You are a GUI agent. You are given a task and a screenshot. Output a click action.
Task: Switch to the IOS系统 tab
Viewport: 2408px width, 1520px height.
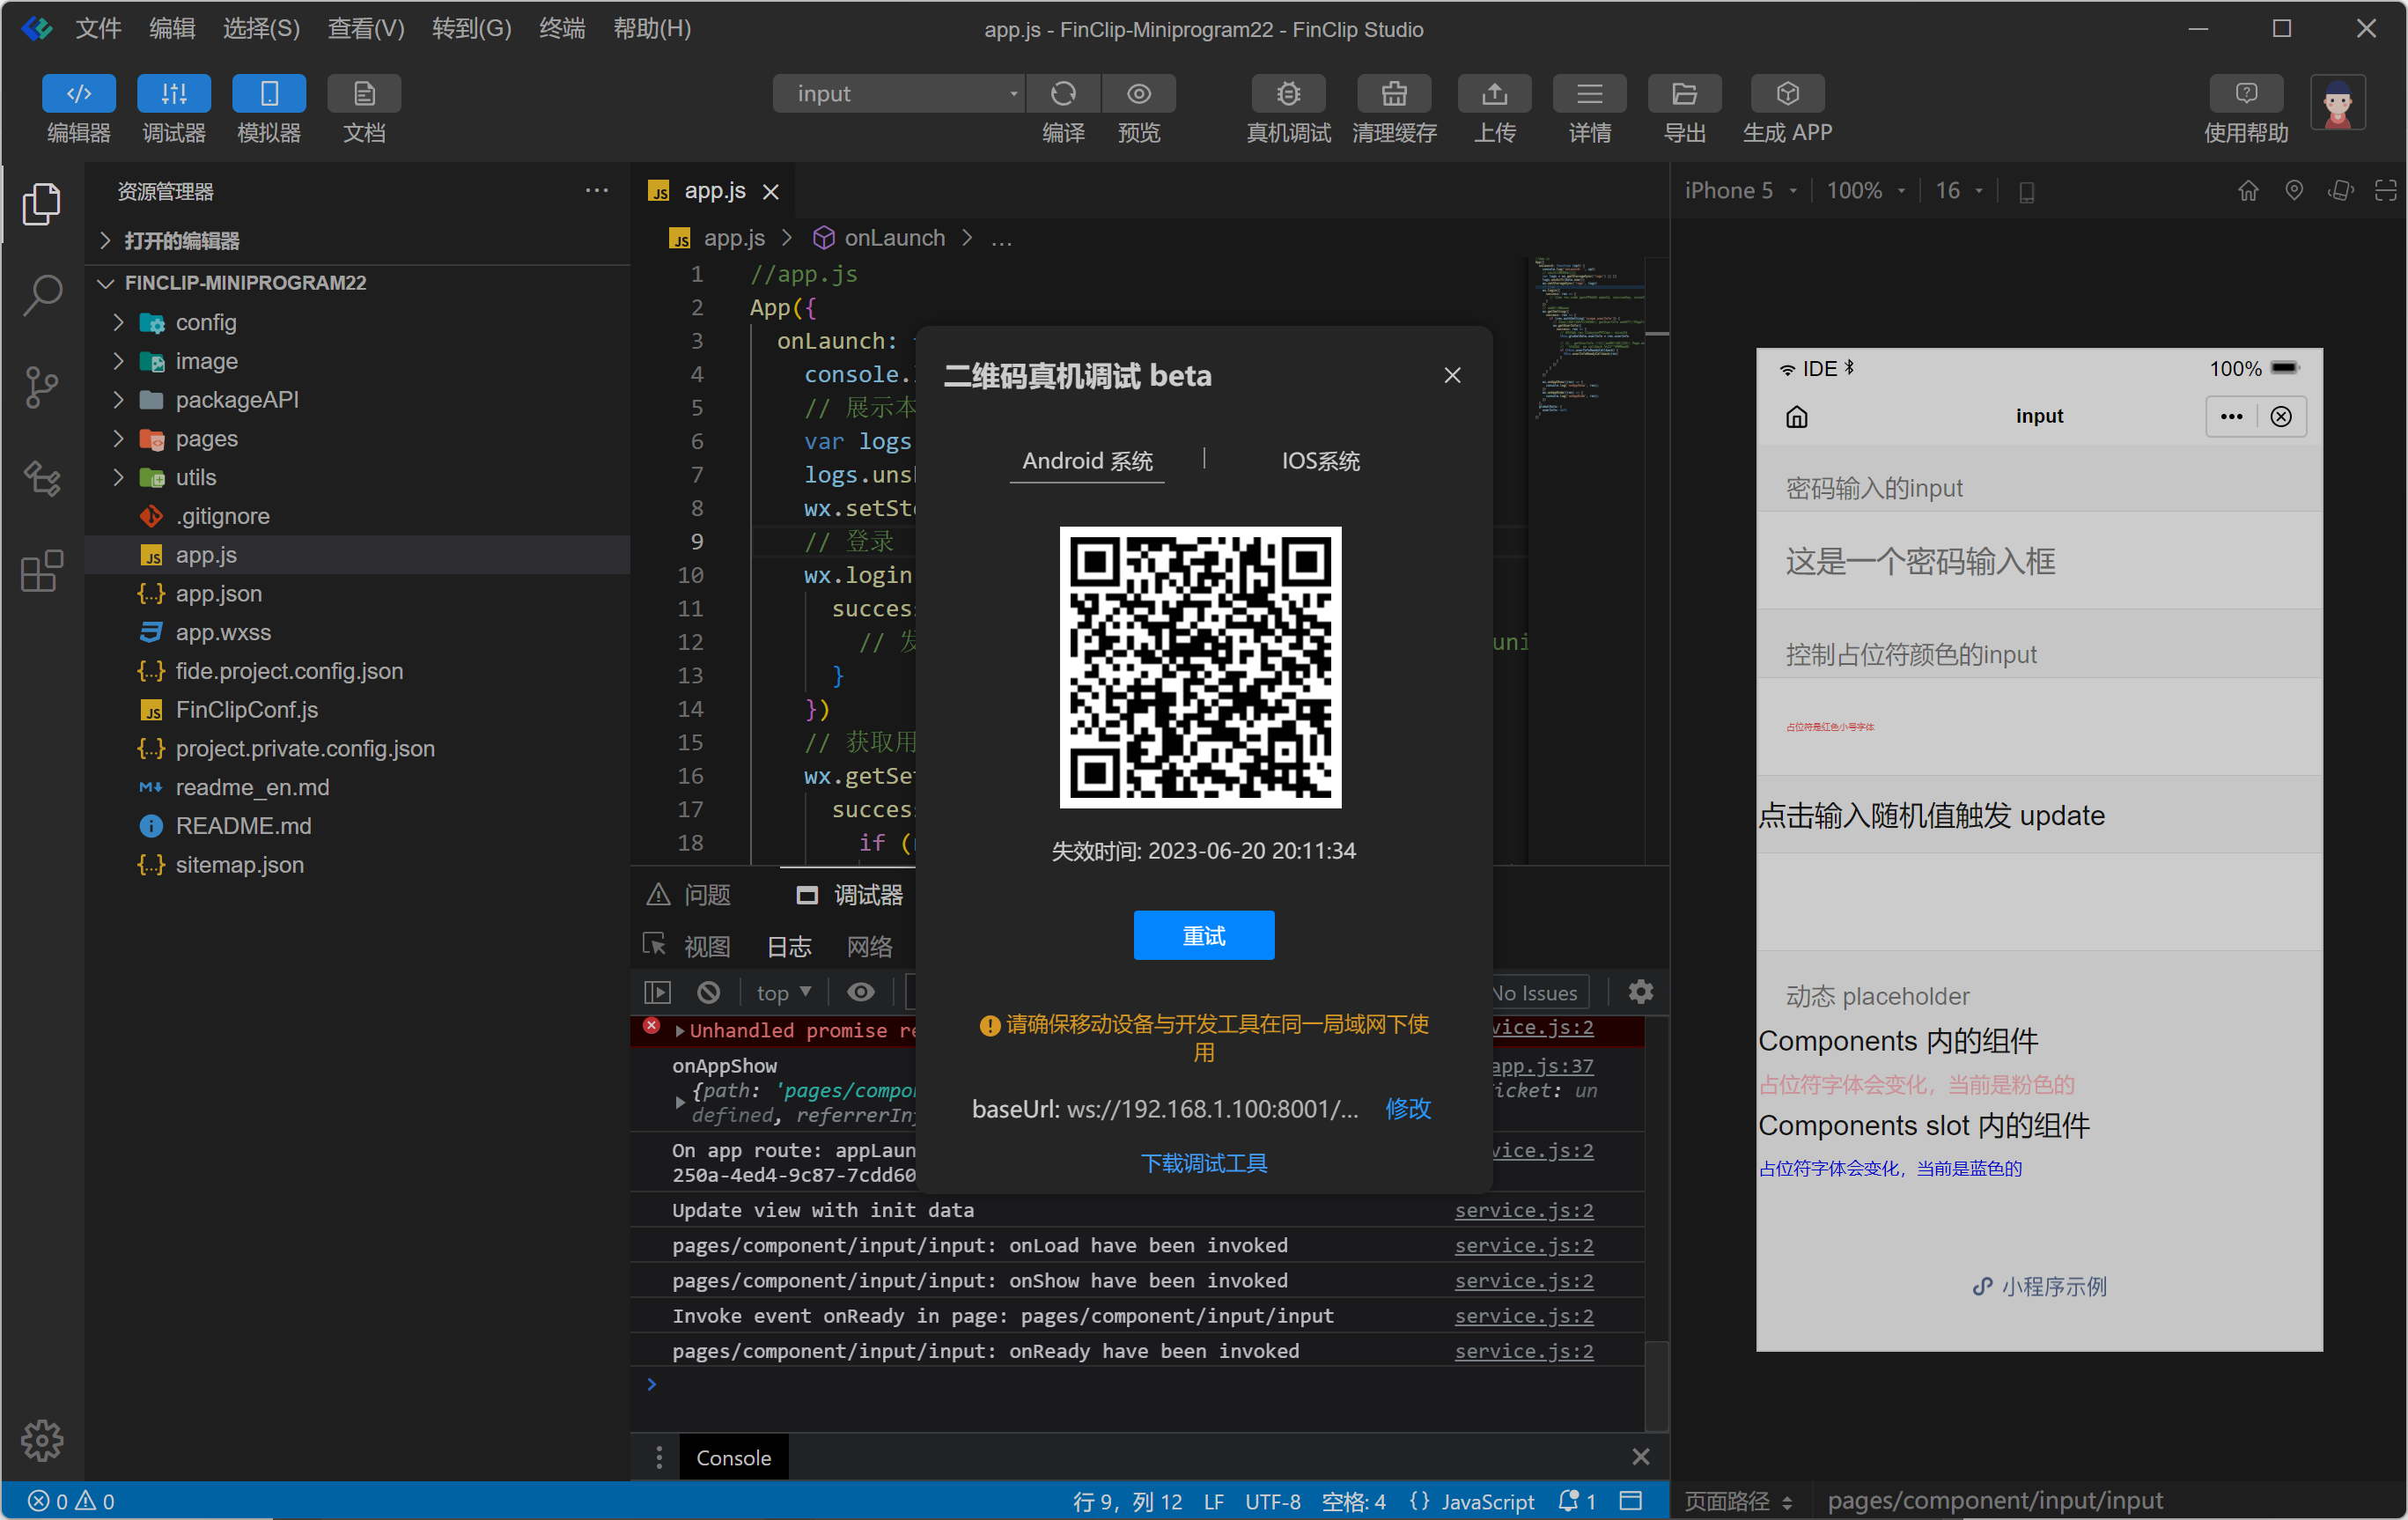click(1320, 461)
